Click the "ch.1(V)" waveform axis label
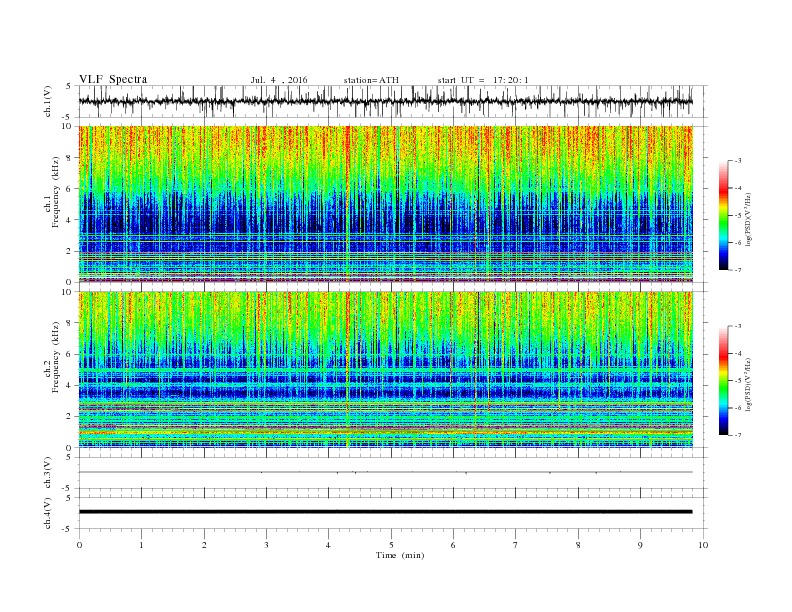792x612 pixels. click(48, 101)
